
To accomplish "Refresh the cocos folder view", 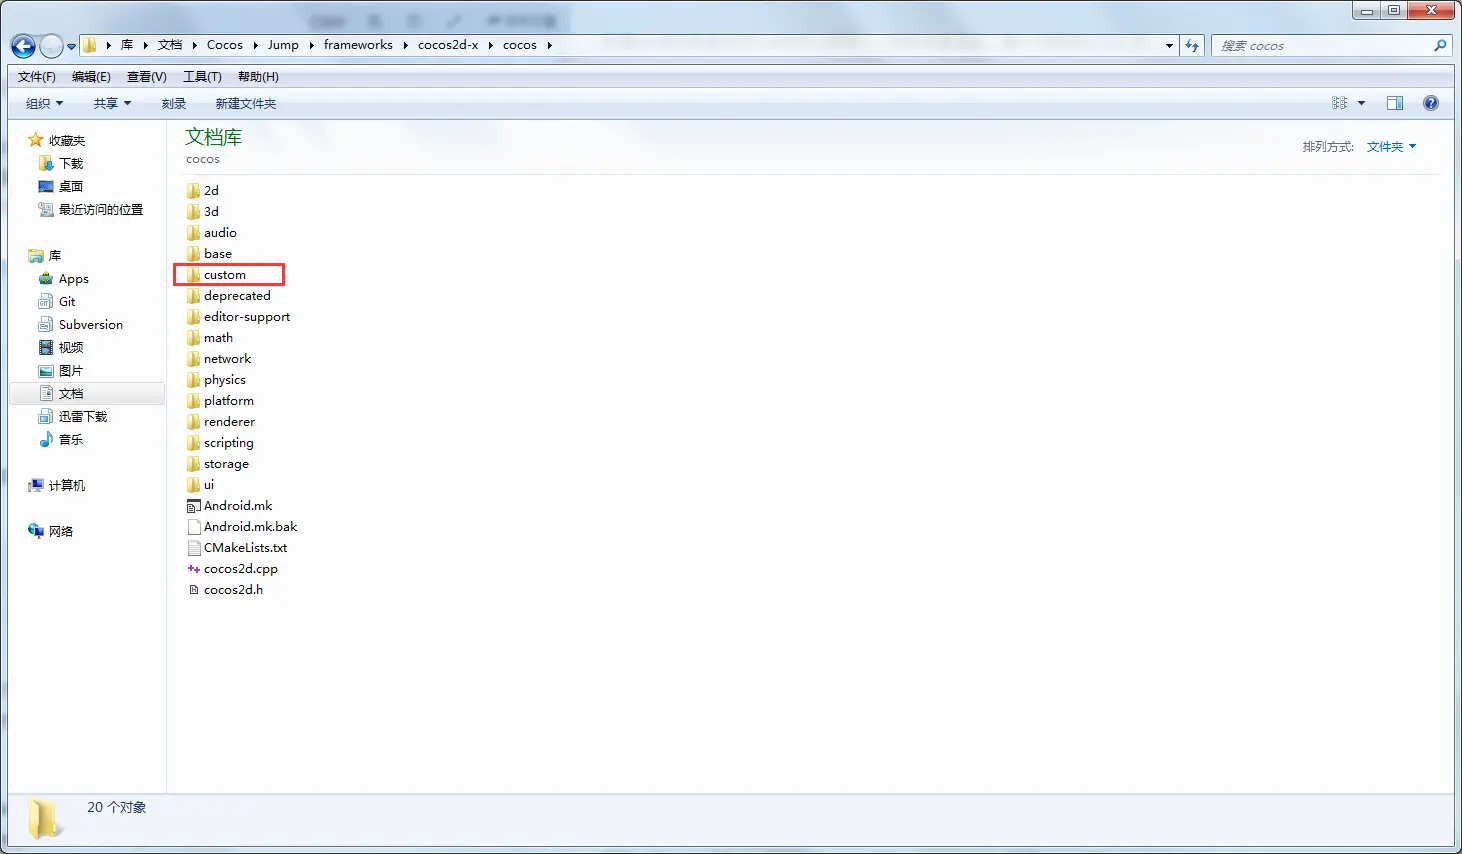I will coord(1192,45).
